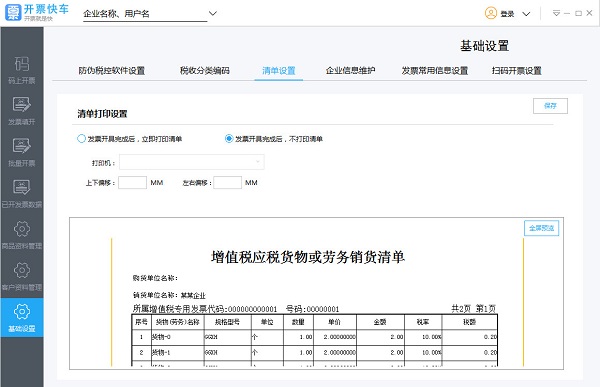
Task: Click the 单价 column header
Action: click(x=334, y=322)
